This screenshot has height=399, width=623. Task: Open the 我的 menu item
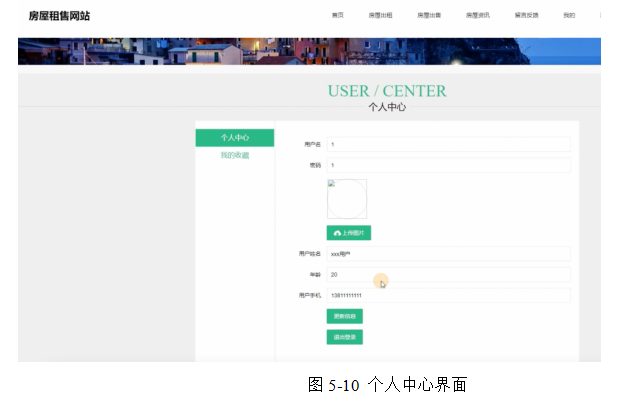click(569, 15)
